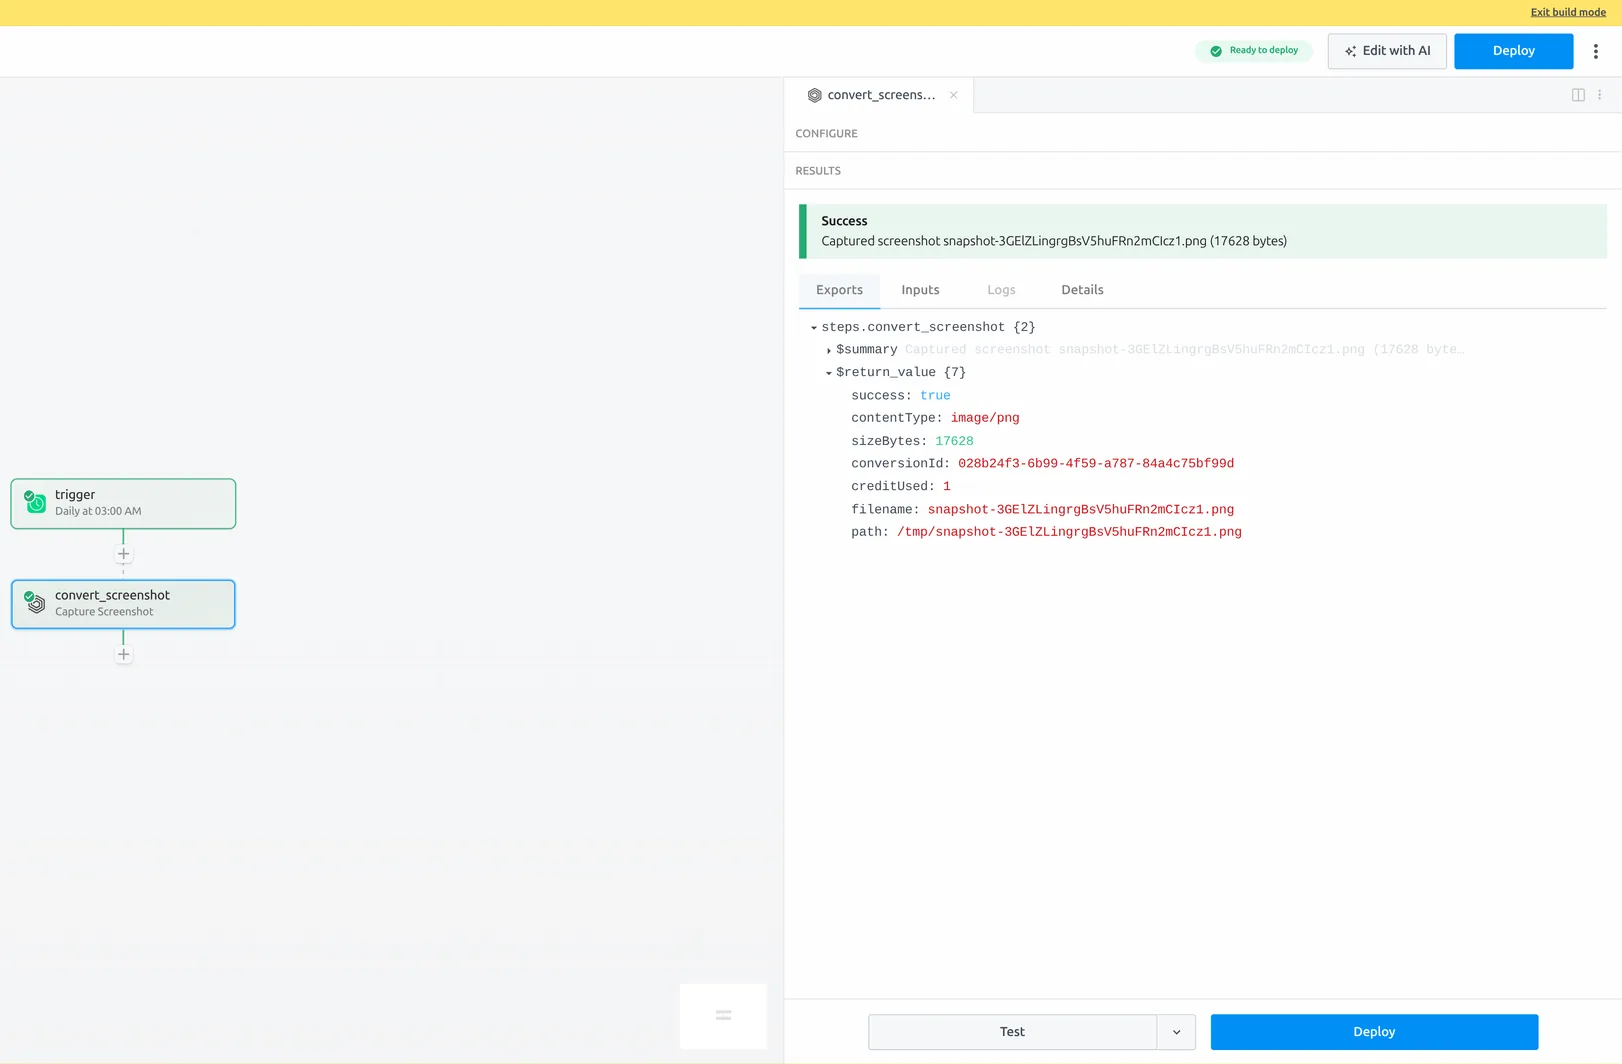
Task: Expand the $summary entry
Action: [829, 350]
